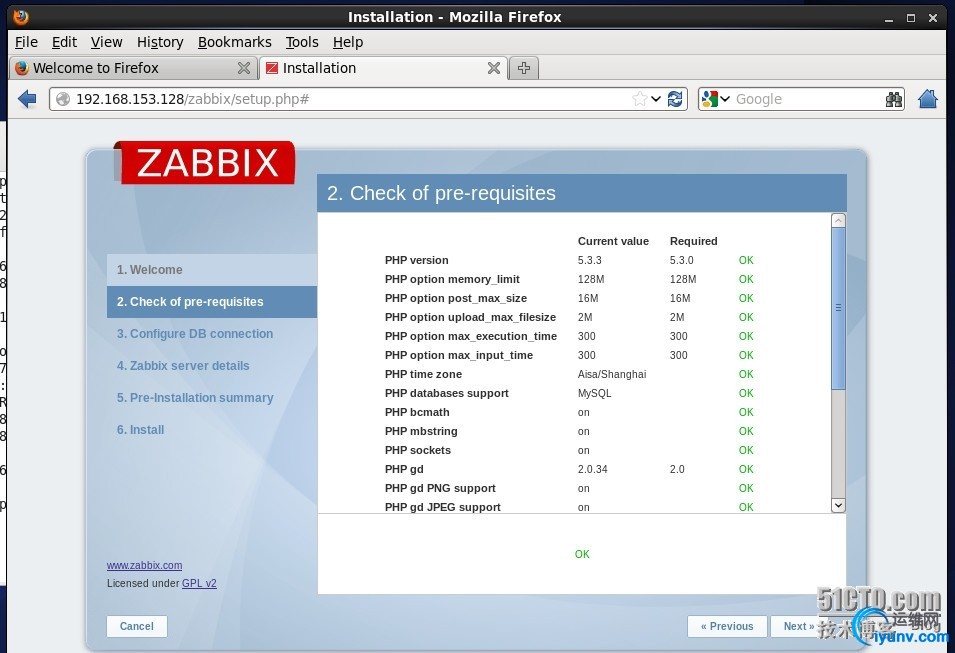Click the PHP gd PNG support label

pyautogui.click(x=440, y=488)
